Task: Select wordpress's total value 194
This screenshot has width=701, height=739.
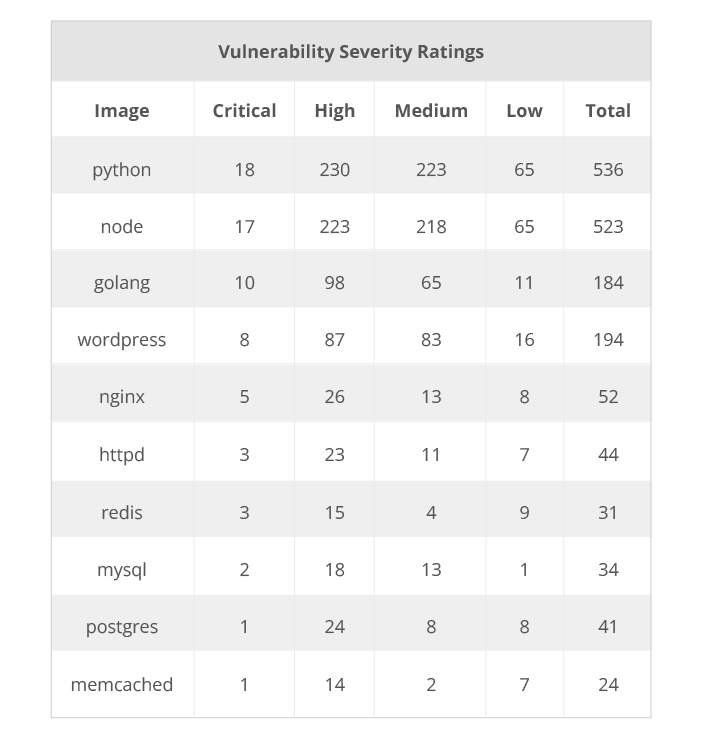Action: (608, 340)
